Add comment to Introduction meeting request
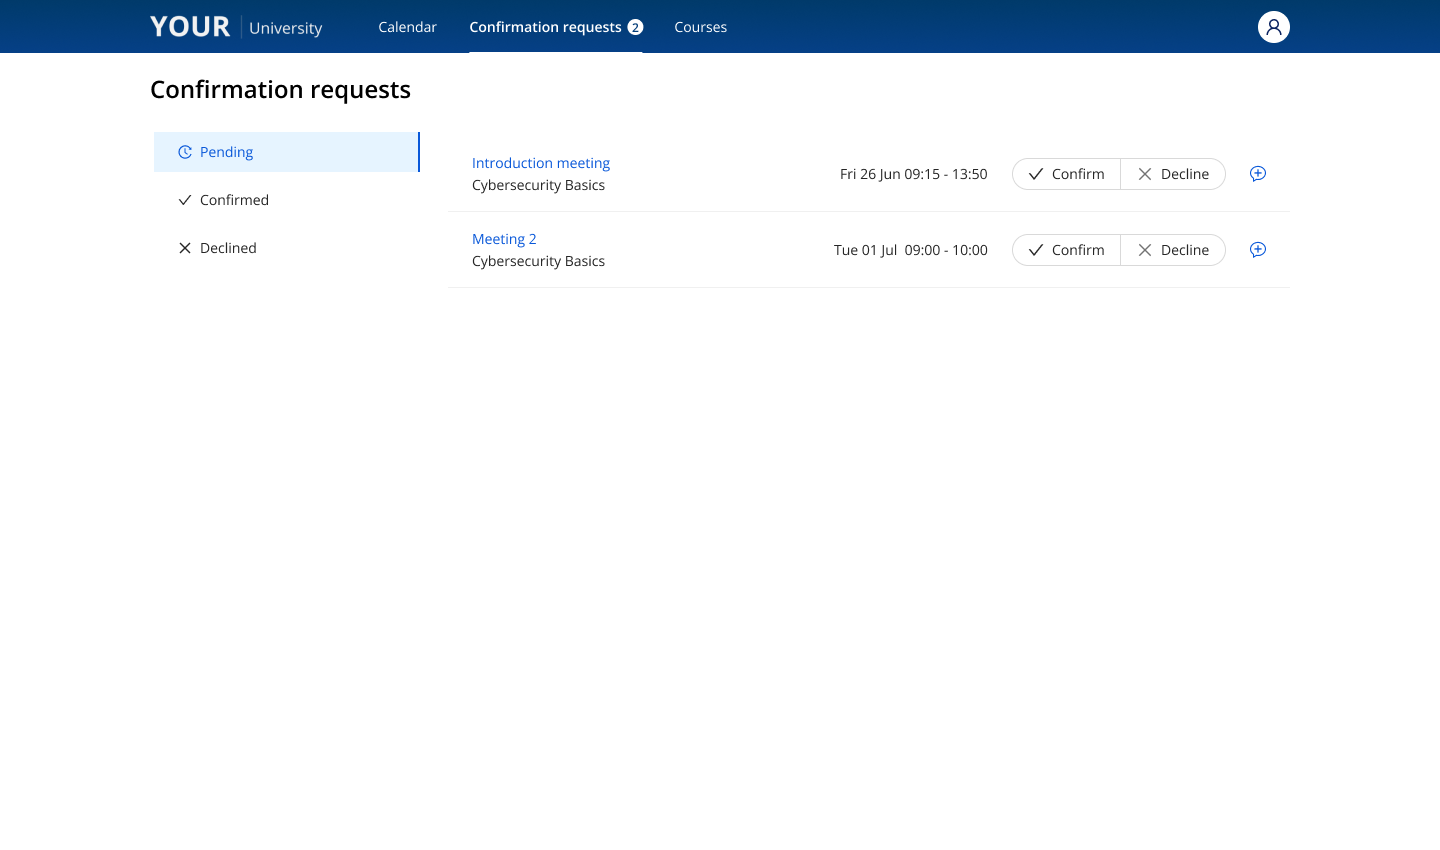This screenshot has height=850, width=1440. 1258,174
